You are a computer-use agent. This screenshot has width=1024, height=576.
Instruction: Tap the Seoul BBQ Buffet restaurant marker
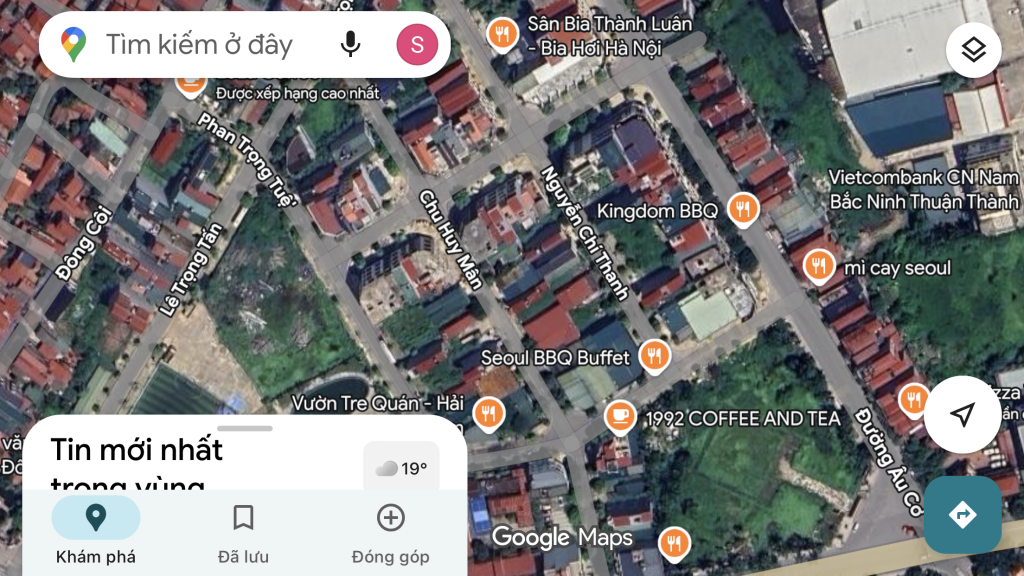[655, 355]
